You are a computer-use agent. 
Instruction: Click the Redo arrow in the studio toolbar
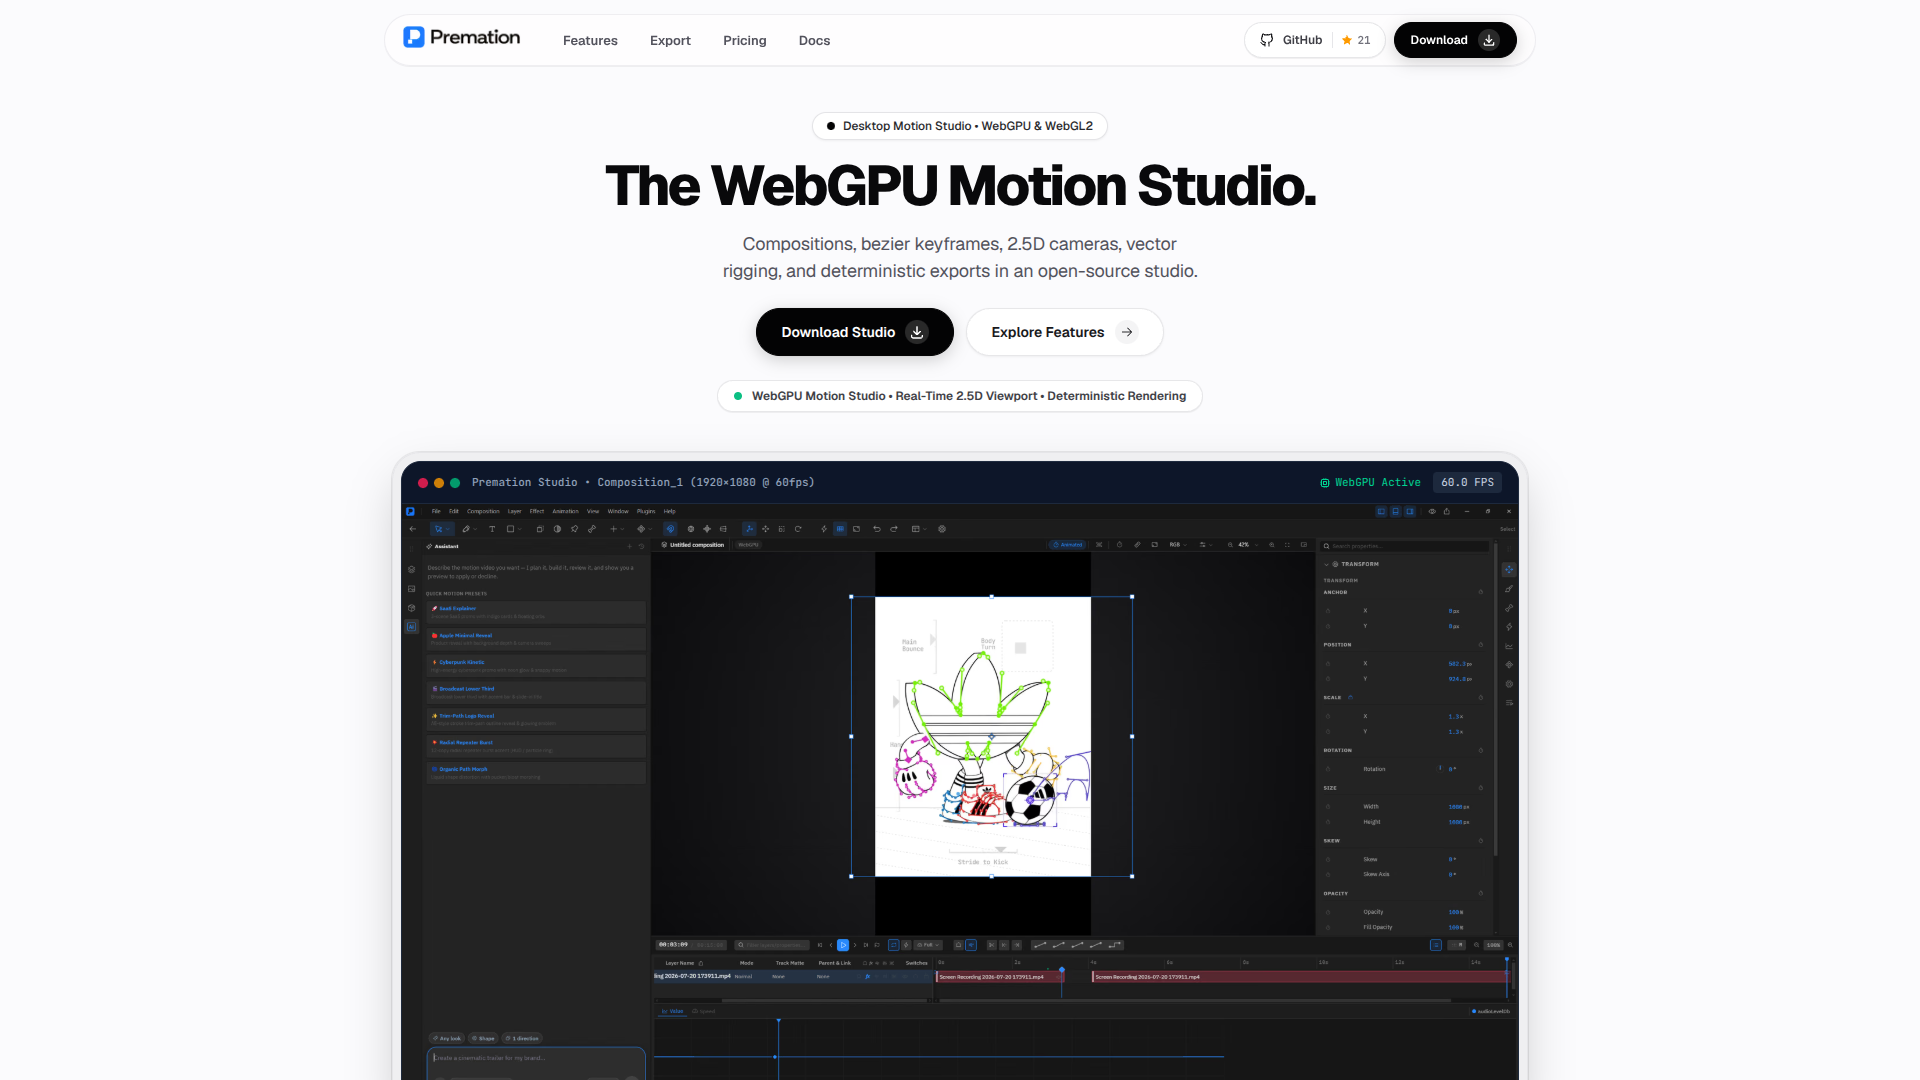tap(894, 529)
